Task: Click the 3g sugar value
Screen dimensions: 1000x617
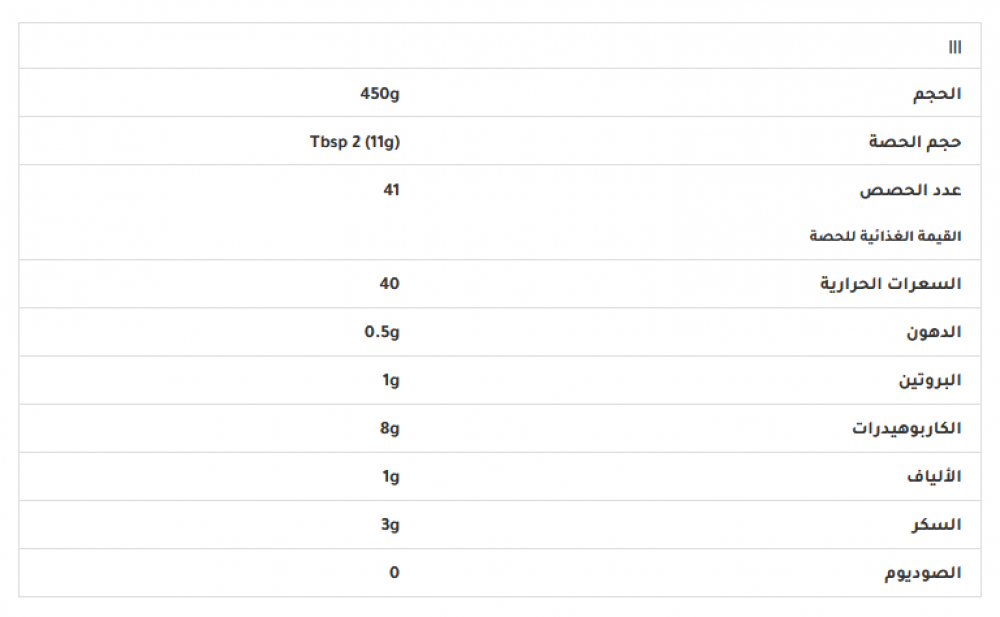Action: [390, 524]
